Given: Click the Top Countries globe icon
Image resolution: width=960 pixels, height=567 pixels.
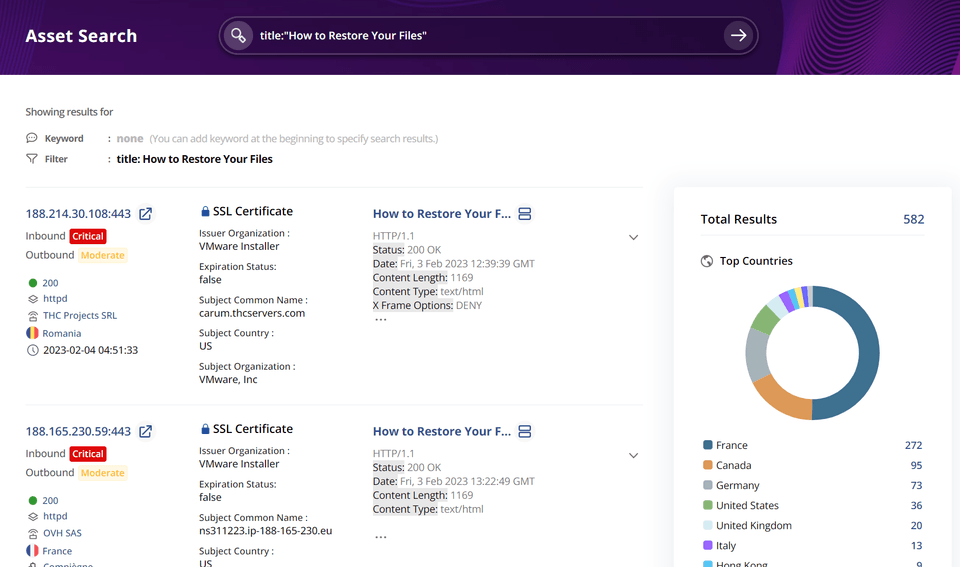Looking at the screenshot, I should coord(707,261).
